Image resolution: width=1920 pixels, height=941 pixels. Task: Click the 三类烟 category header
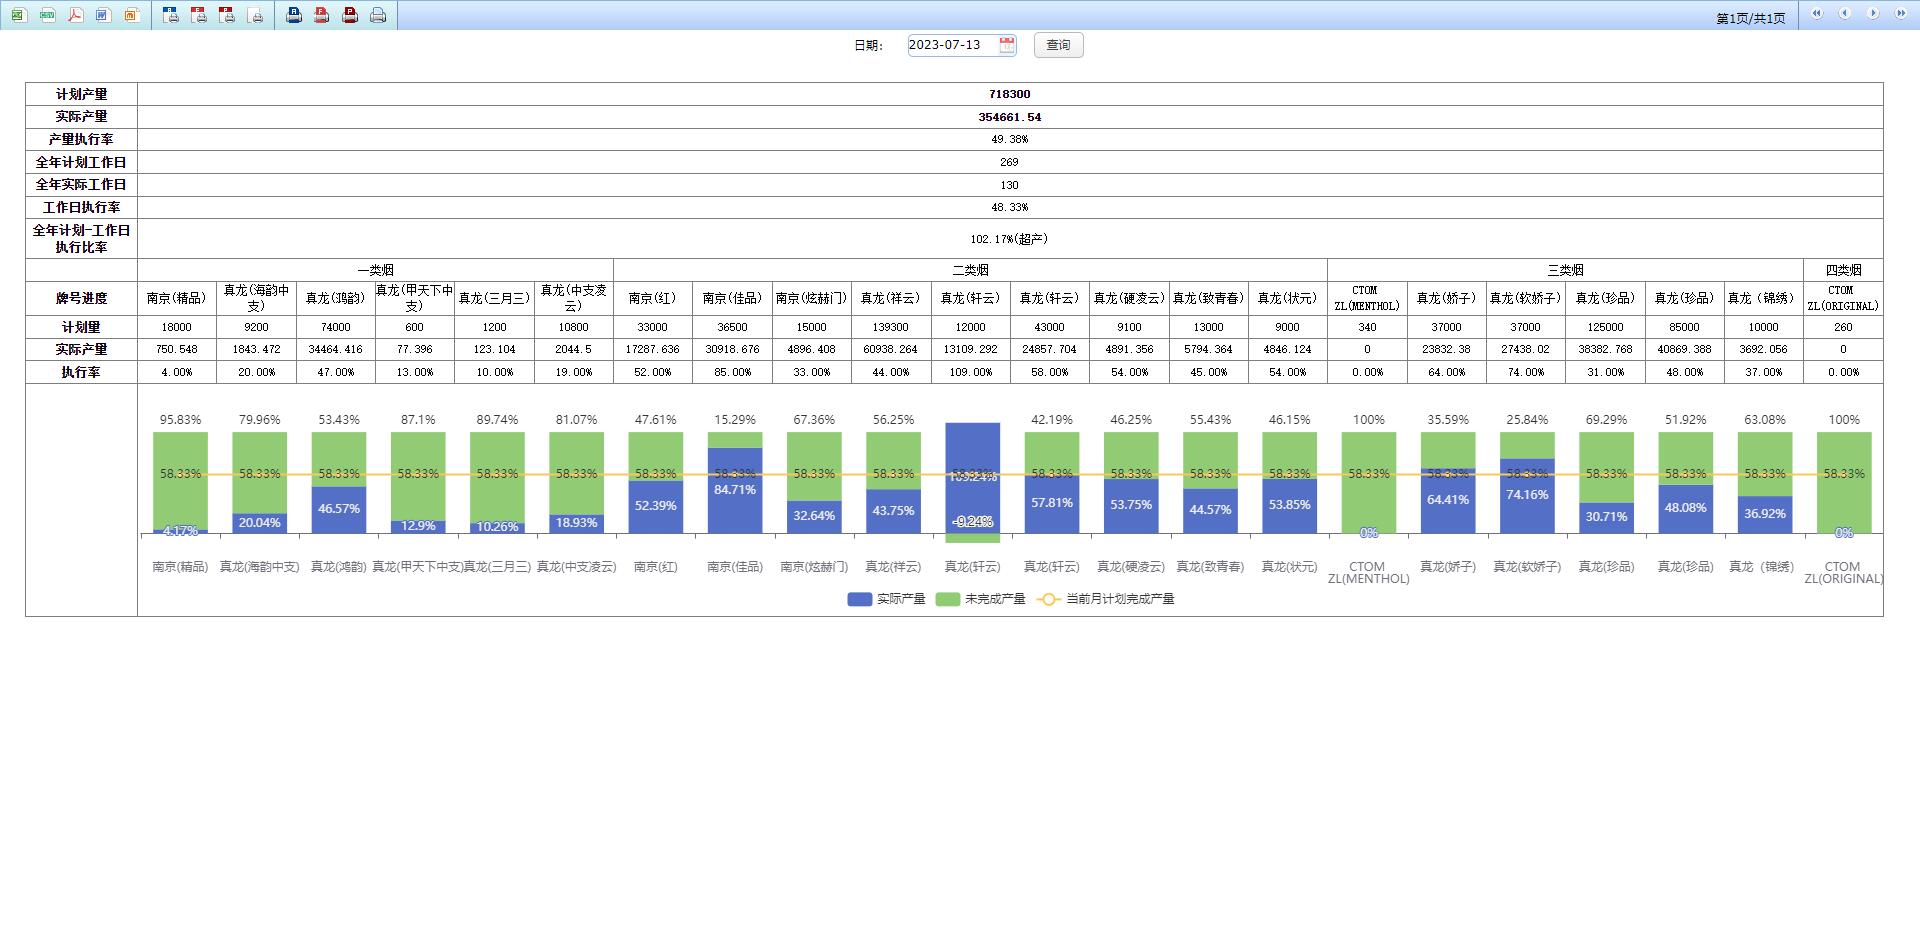1566,270
